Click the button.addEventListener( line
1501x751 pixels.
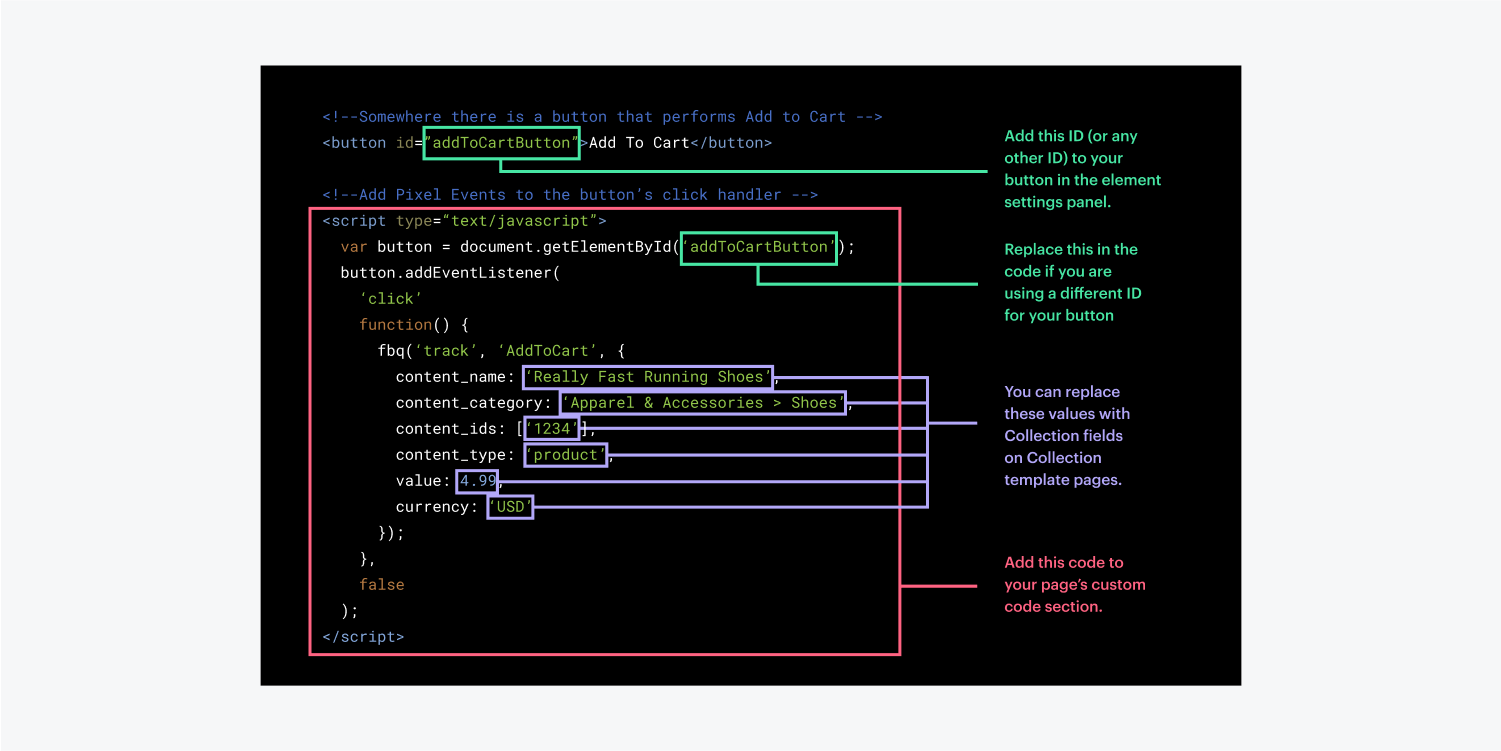click(450, 273)
